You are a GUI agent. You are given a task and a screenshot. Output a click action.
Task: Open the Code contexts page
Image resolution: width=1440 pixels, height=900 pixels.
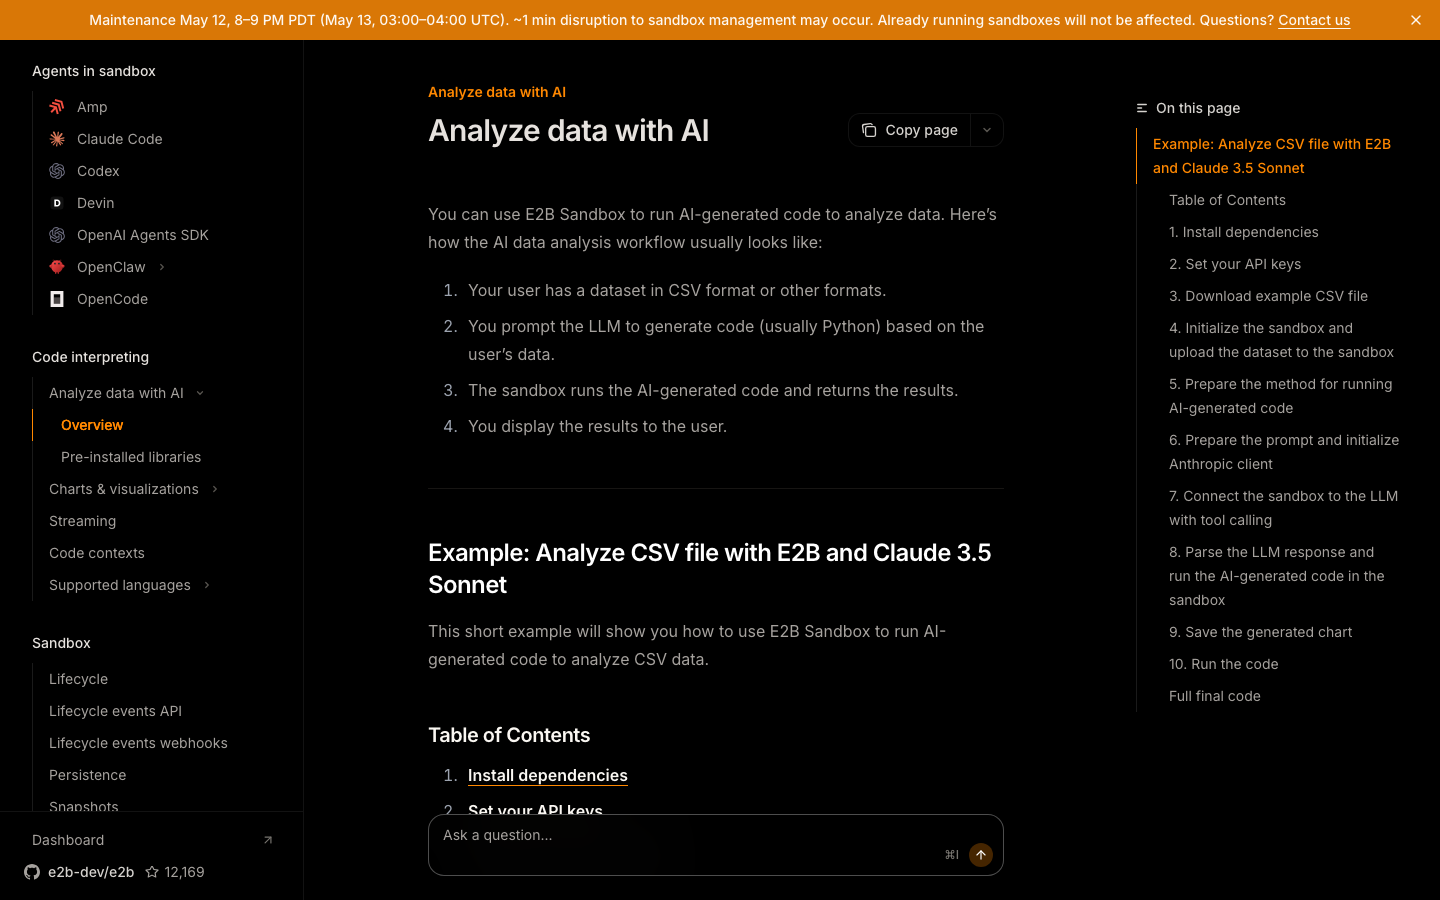(x=97, y=553)
